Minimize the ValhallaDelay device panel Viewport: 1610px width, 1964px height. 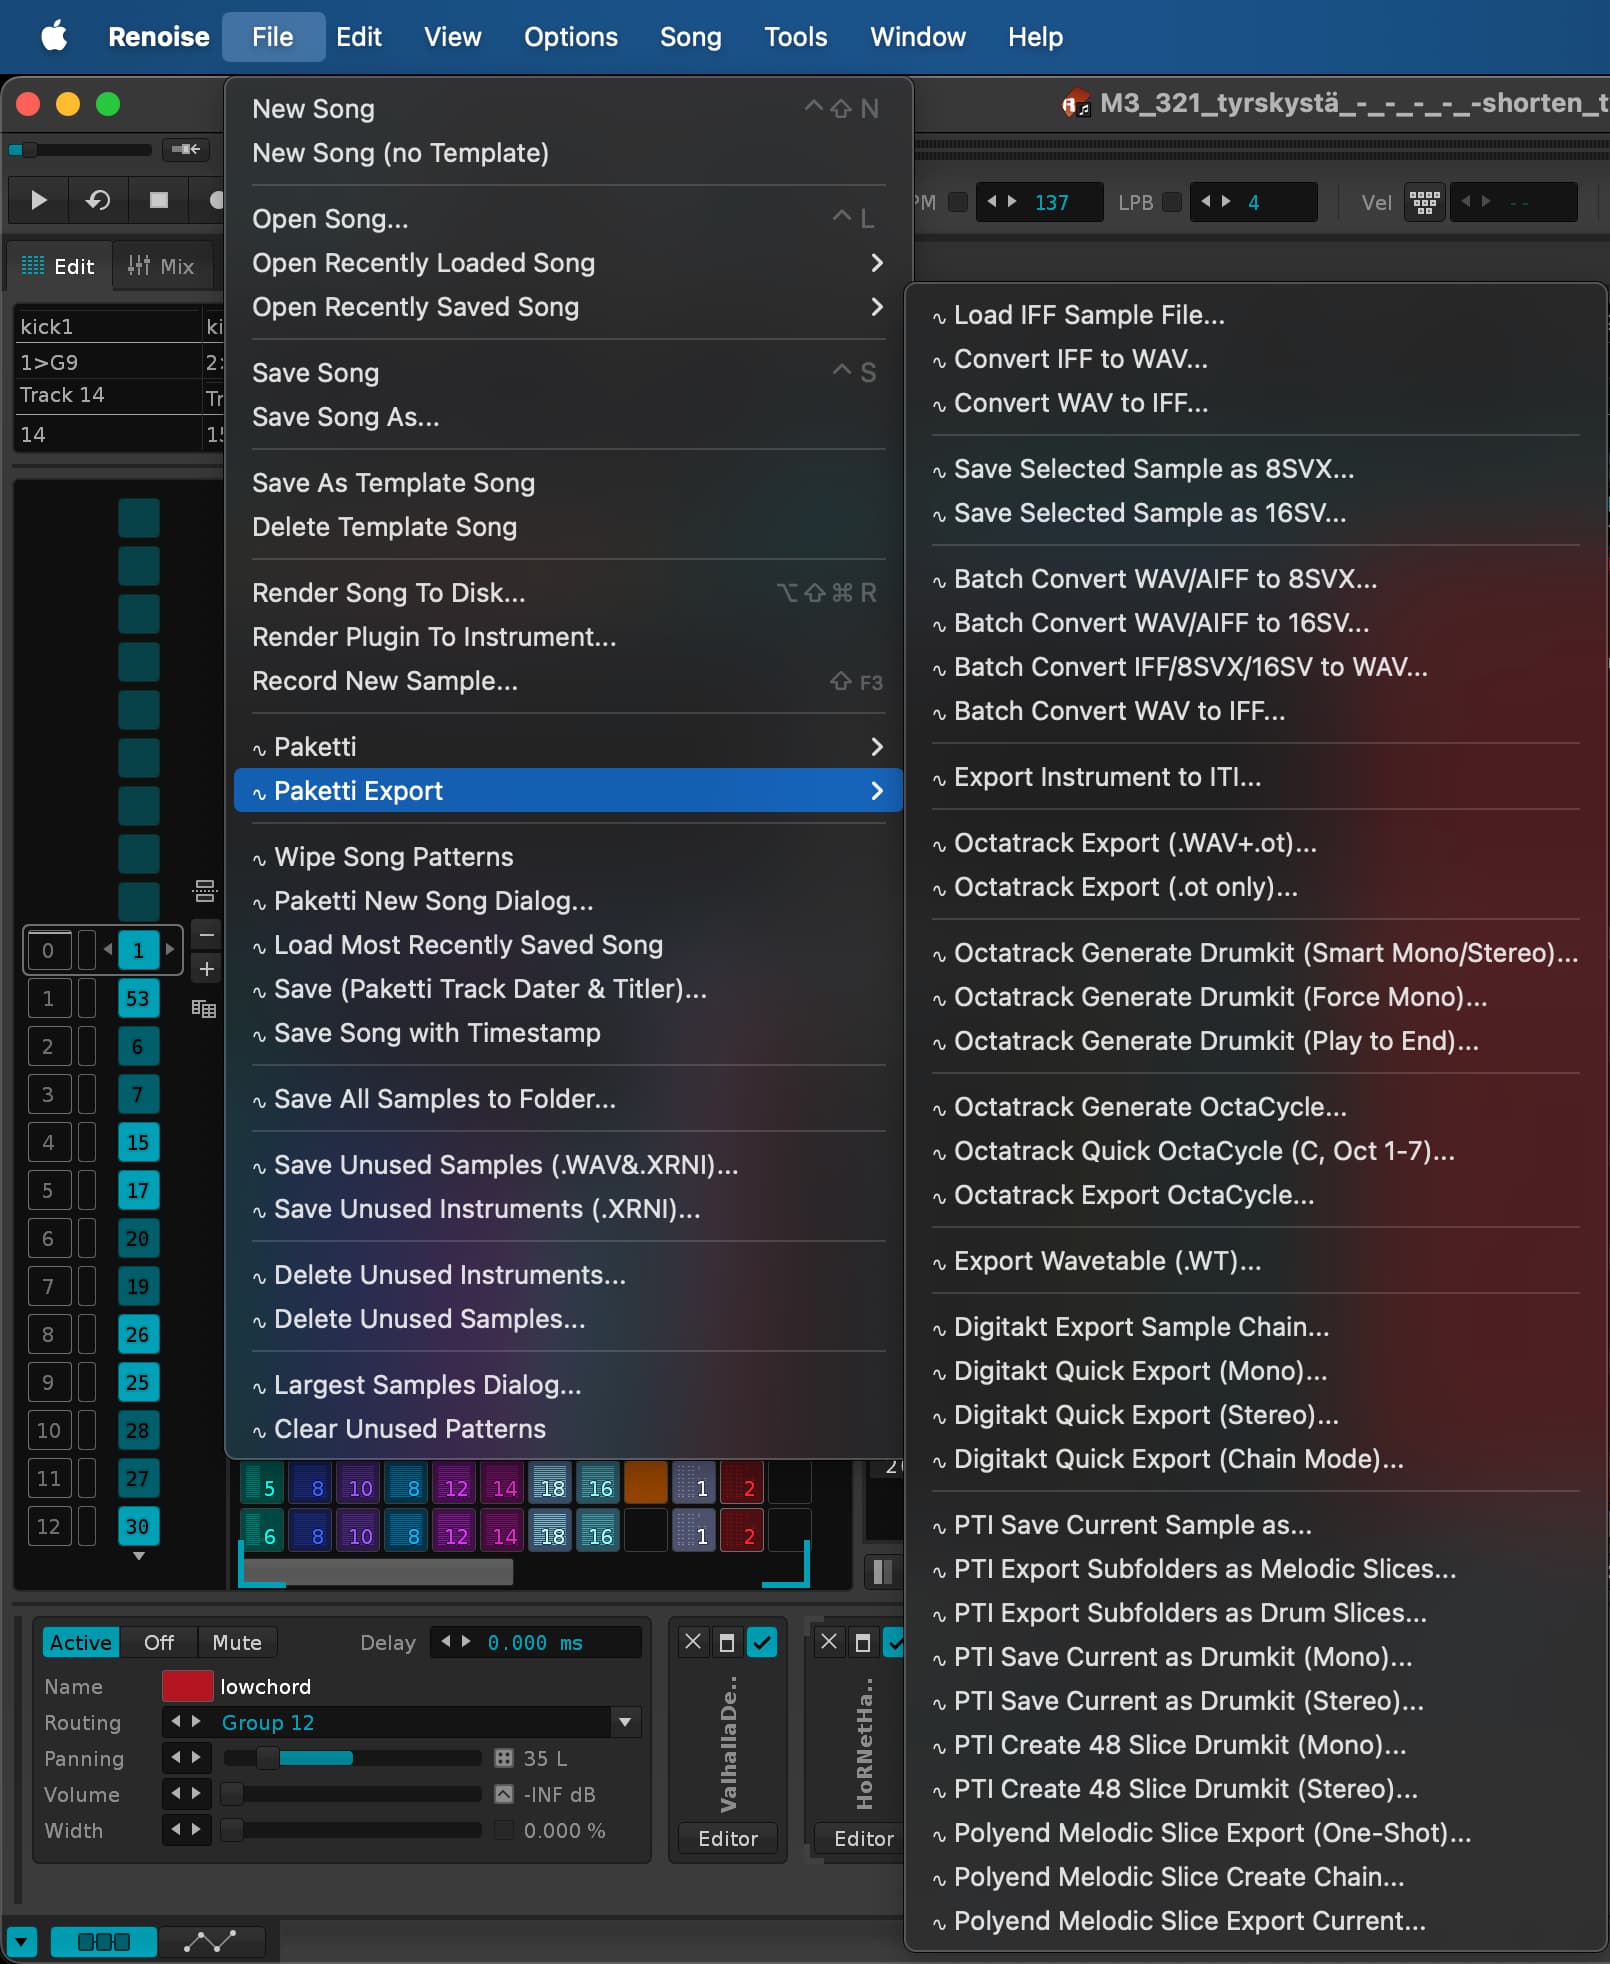(727, 1642)
